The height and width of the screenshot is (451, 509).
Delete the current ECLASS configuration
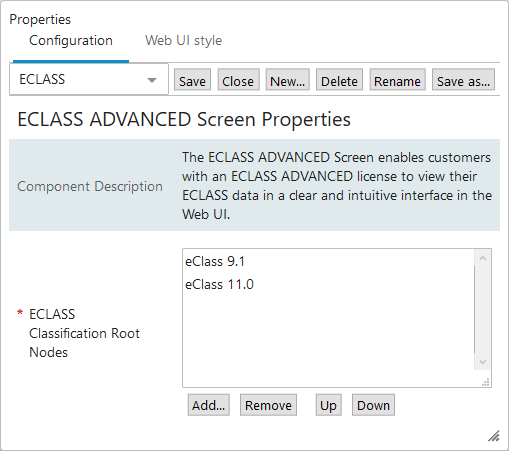[x=339, y=80]
